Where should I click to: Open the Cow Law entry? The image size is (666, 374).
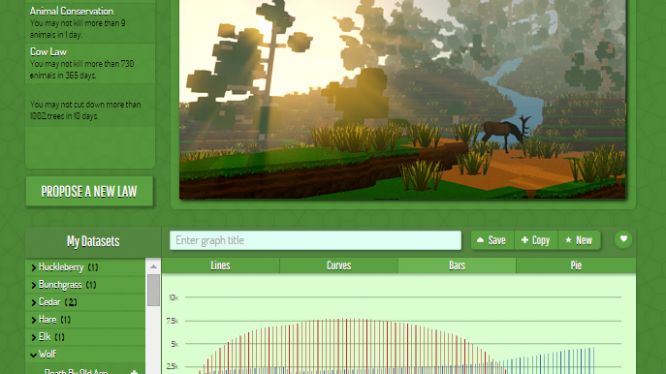pos(90,63)
